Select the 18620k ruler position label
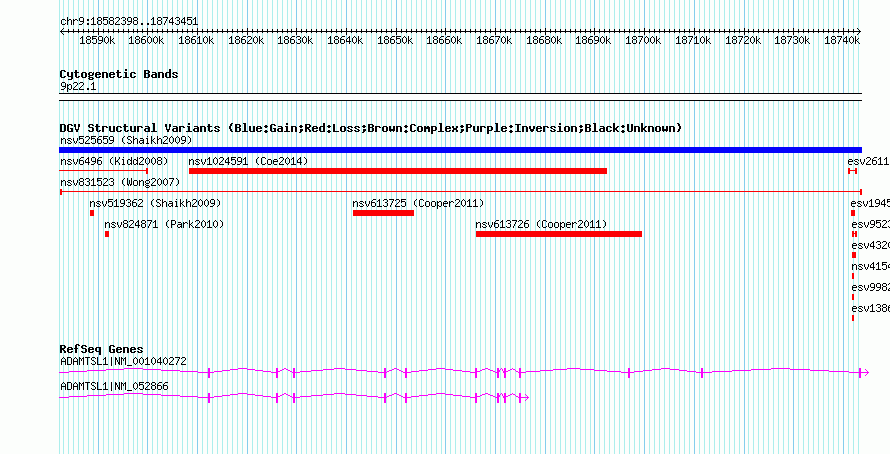The image size is (890, 454). coord(246,41)
